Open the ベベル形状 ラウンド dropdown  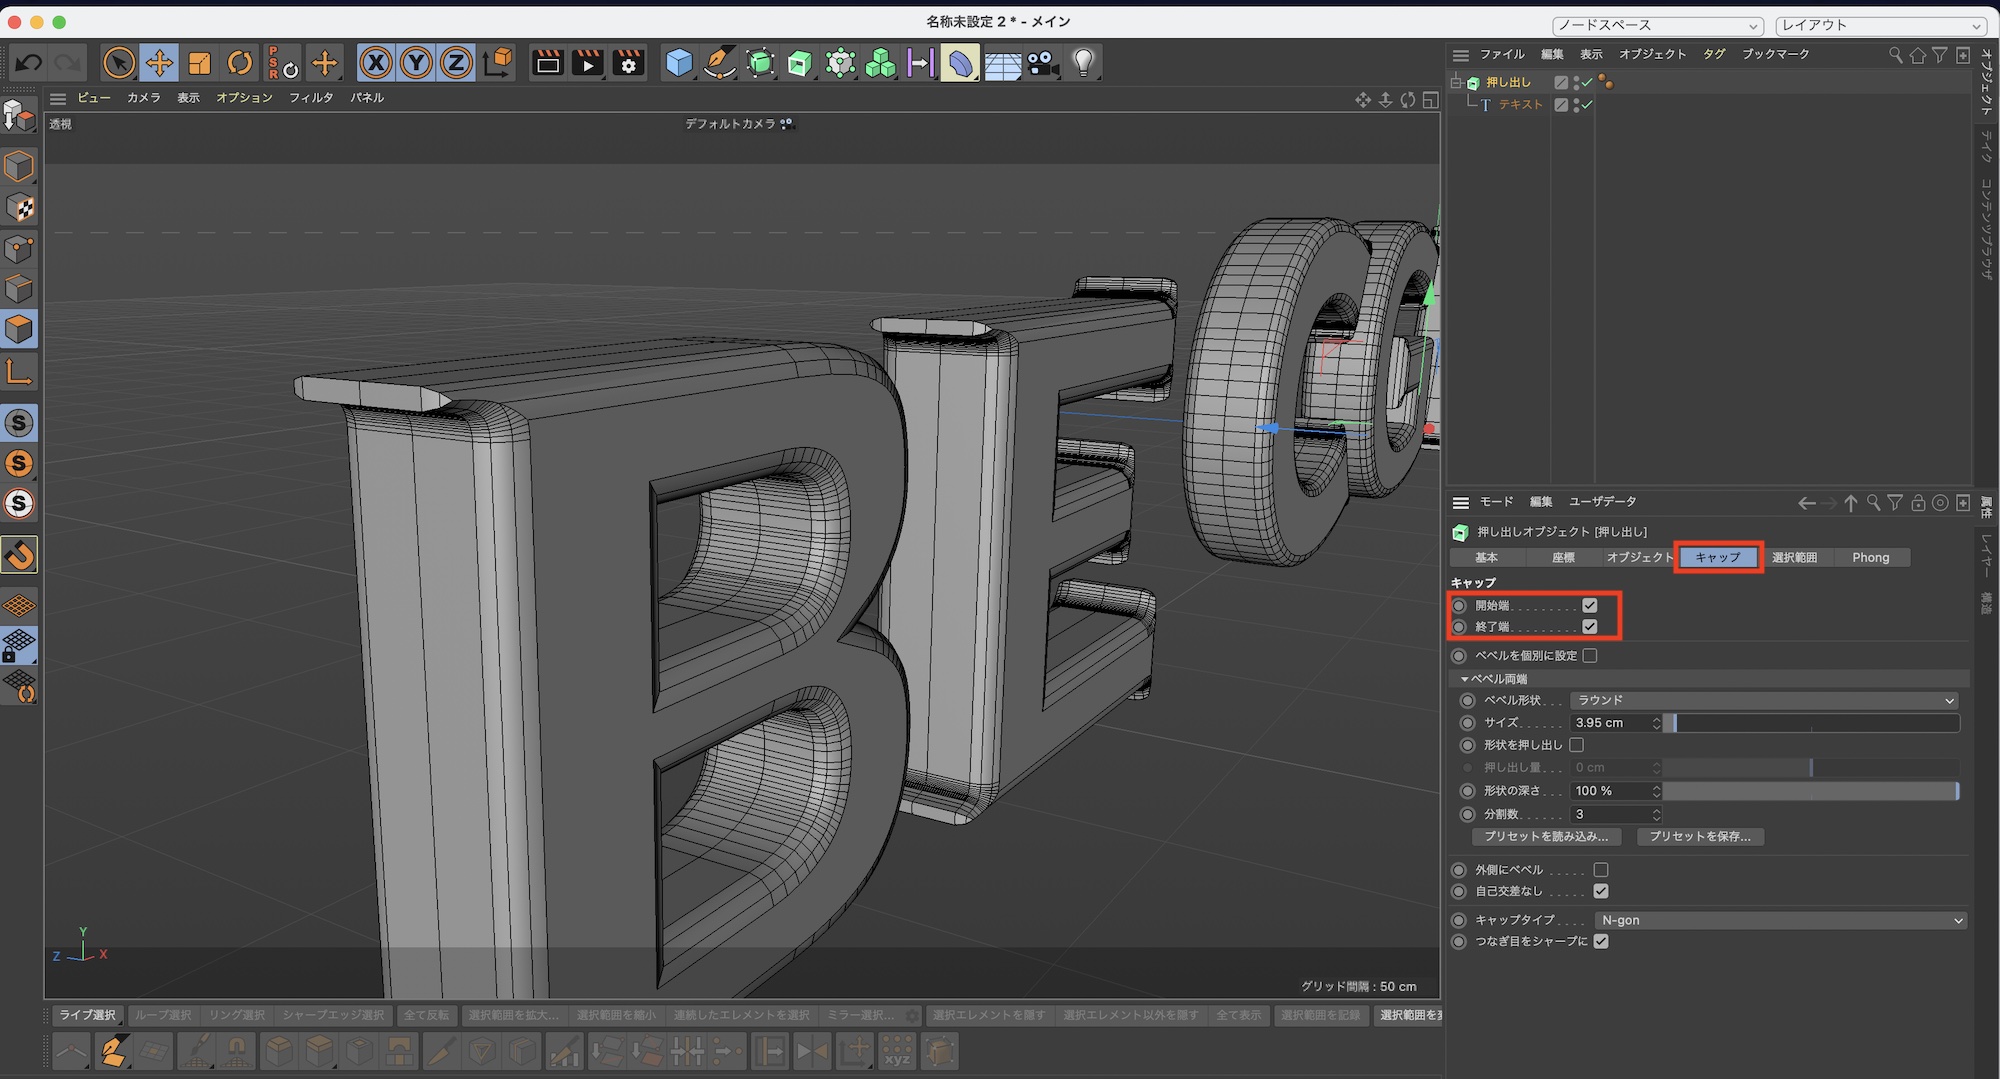pyautogui.click(x=1764, y=700)
